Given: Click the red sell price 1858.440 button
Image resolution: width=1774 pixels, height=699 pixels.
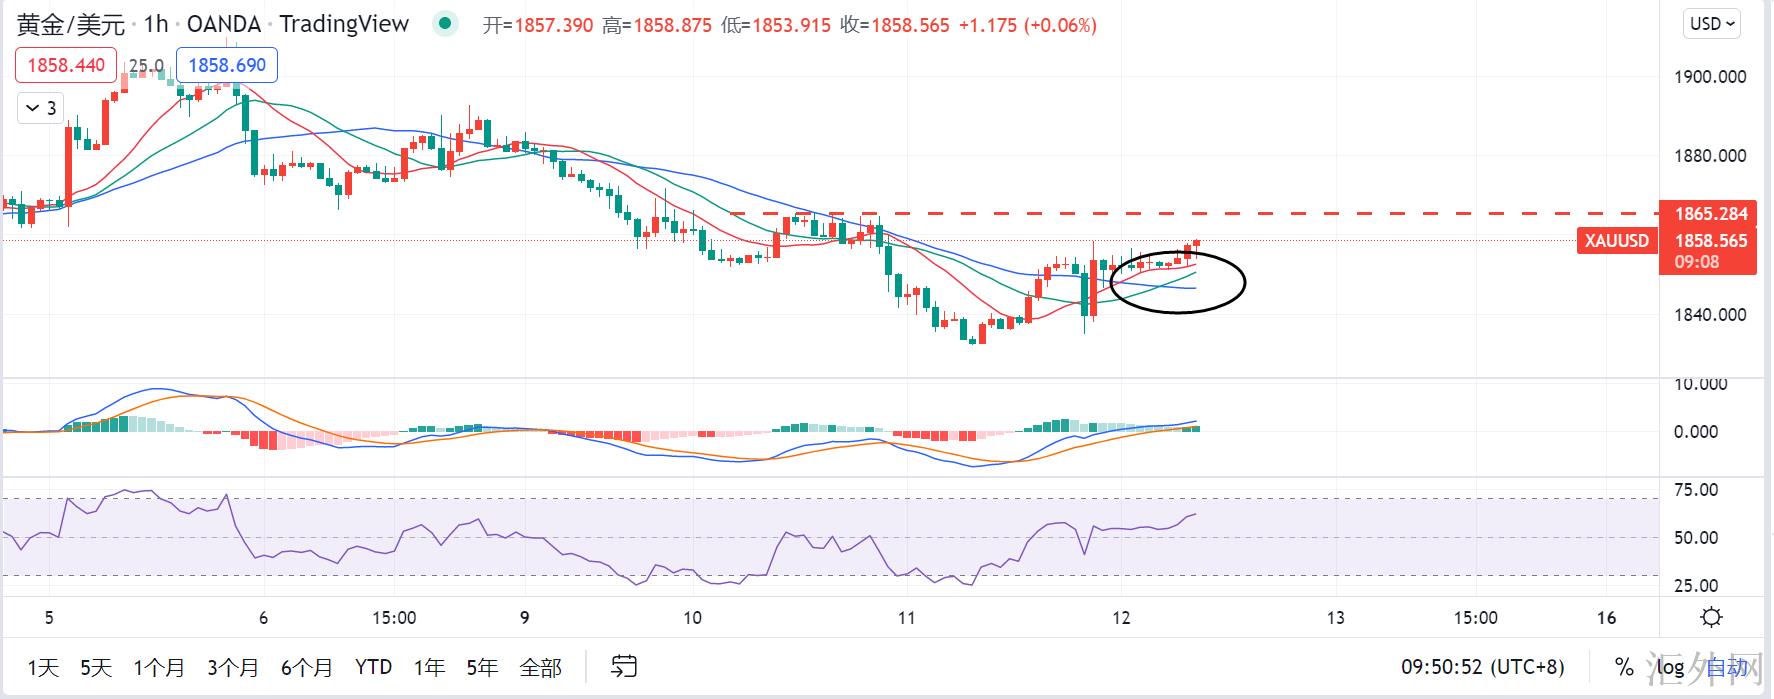Looking at the screenshot, I should pos(66,65).
